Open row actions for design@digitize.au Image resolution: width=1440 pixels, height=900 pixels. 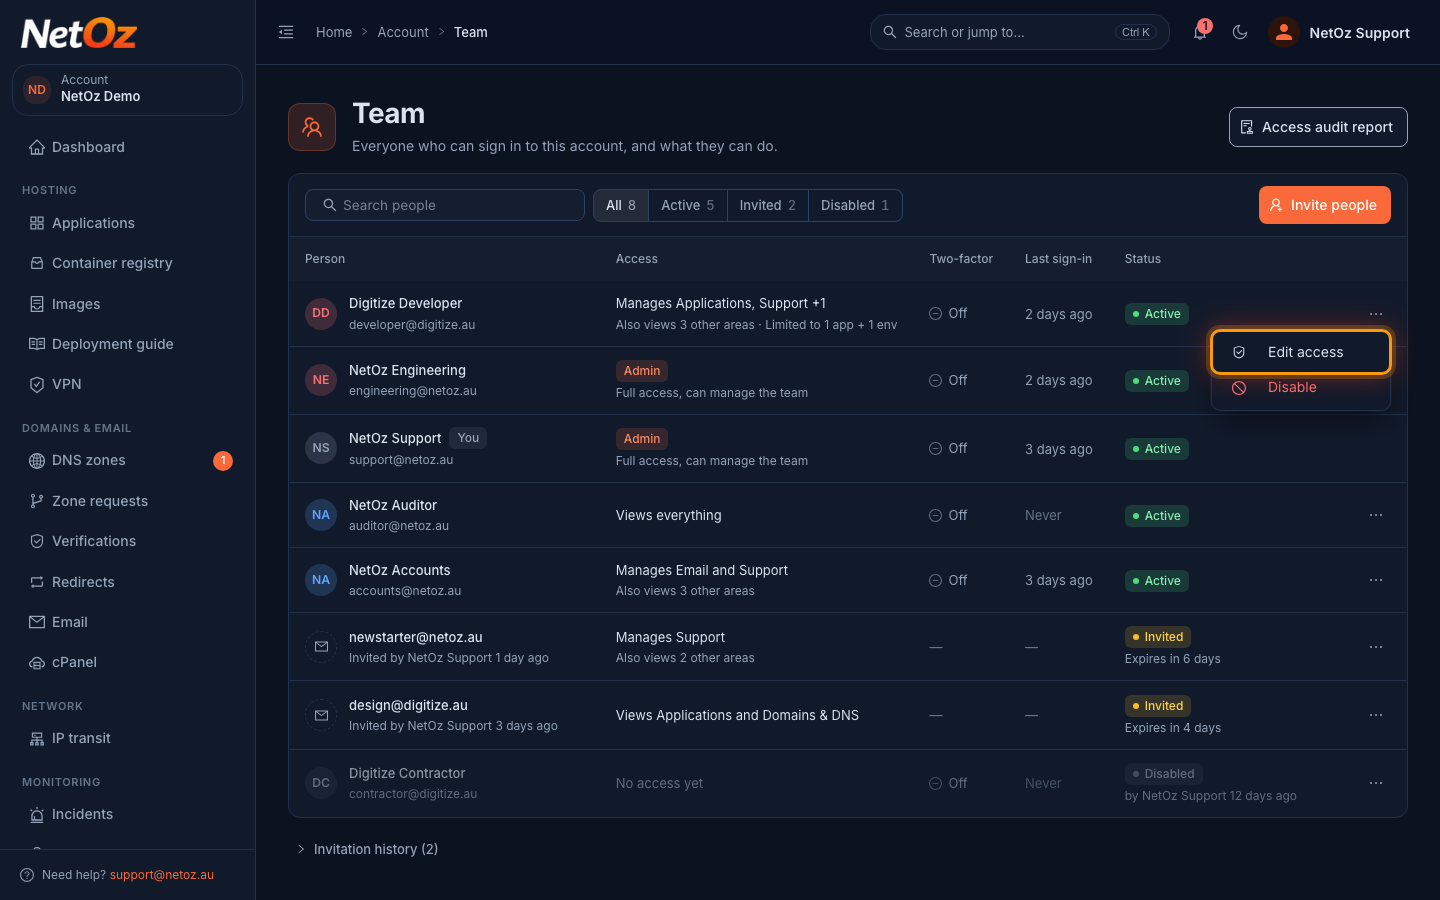[x=1376, y=715]
